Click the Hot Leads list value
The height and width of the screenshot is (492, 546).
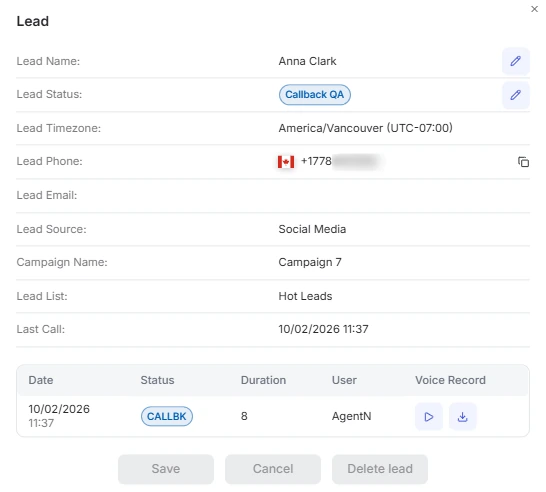point(305,296)
